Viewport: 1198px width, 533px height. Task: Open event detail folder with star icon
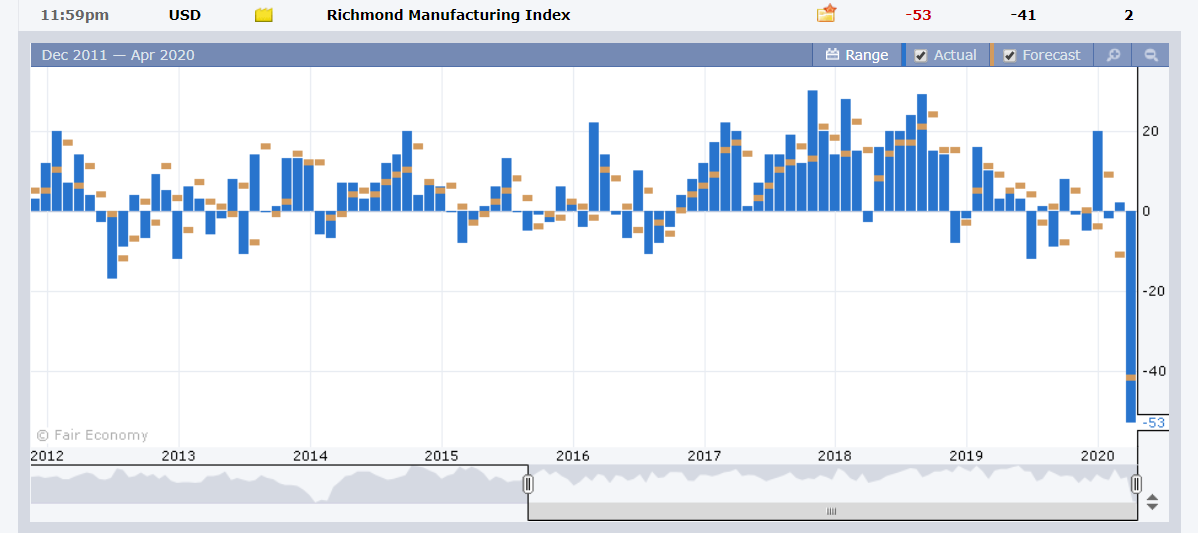826,13
